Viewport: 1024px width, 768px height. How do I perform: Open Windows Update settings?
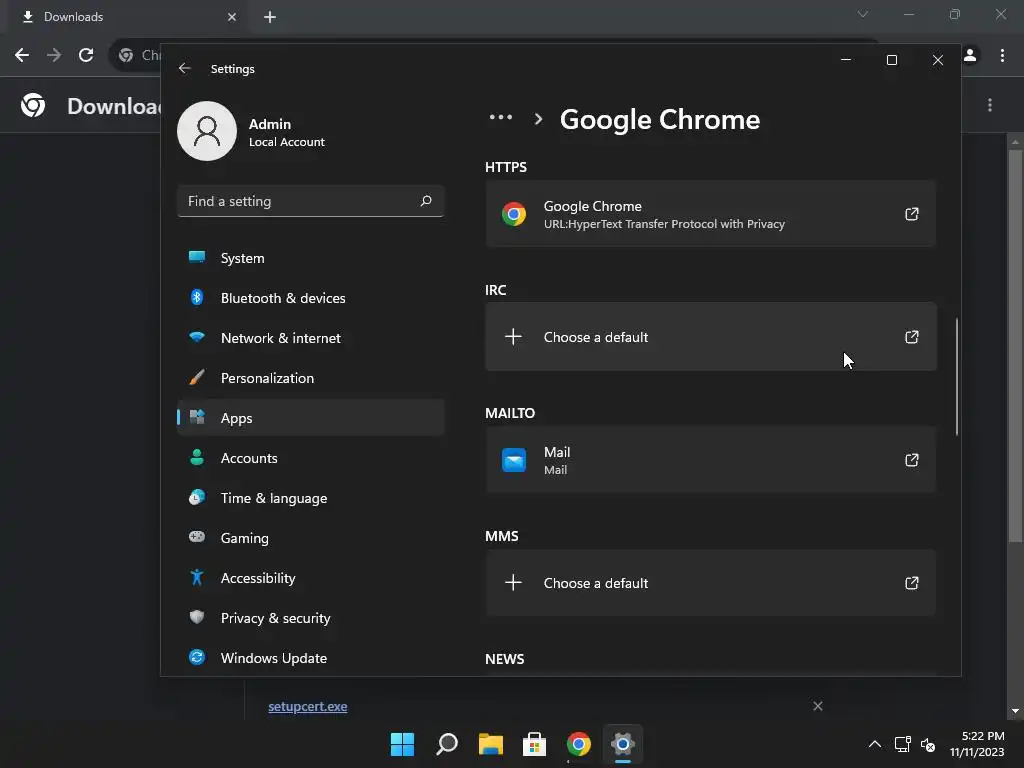[x=311, y=658]
